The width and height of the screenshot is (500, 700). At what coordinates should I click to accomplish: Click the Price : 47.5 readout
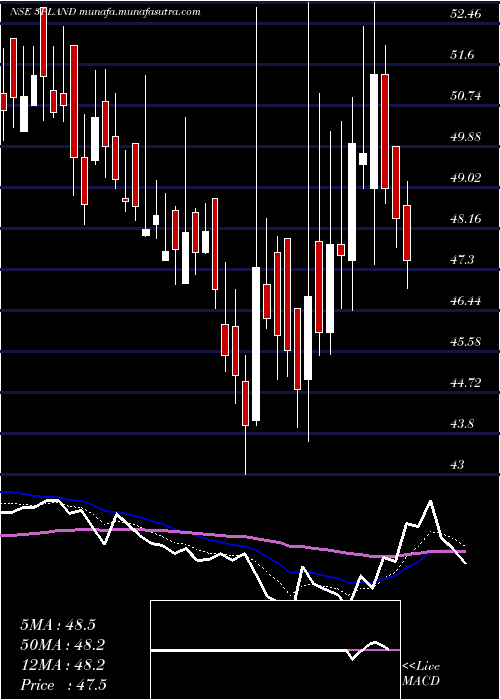click(63, 685)
